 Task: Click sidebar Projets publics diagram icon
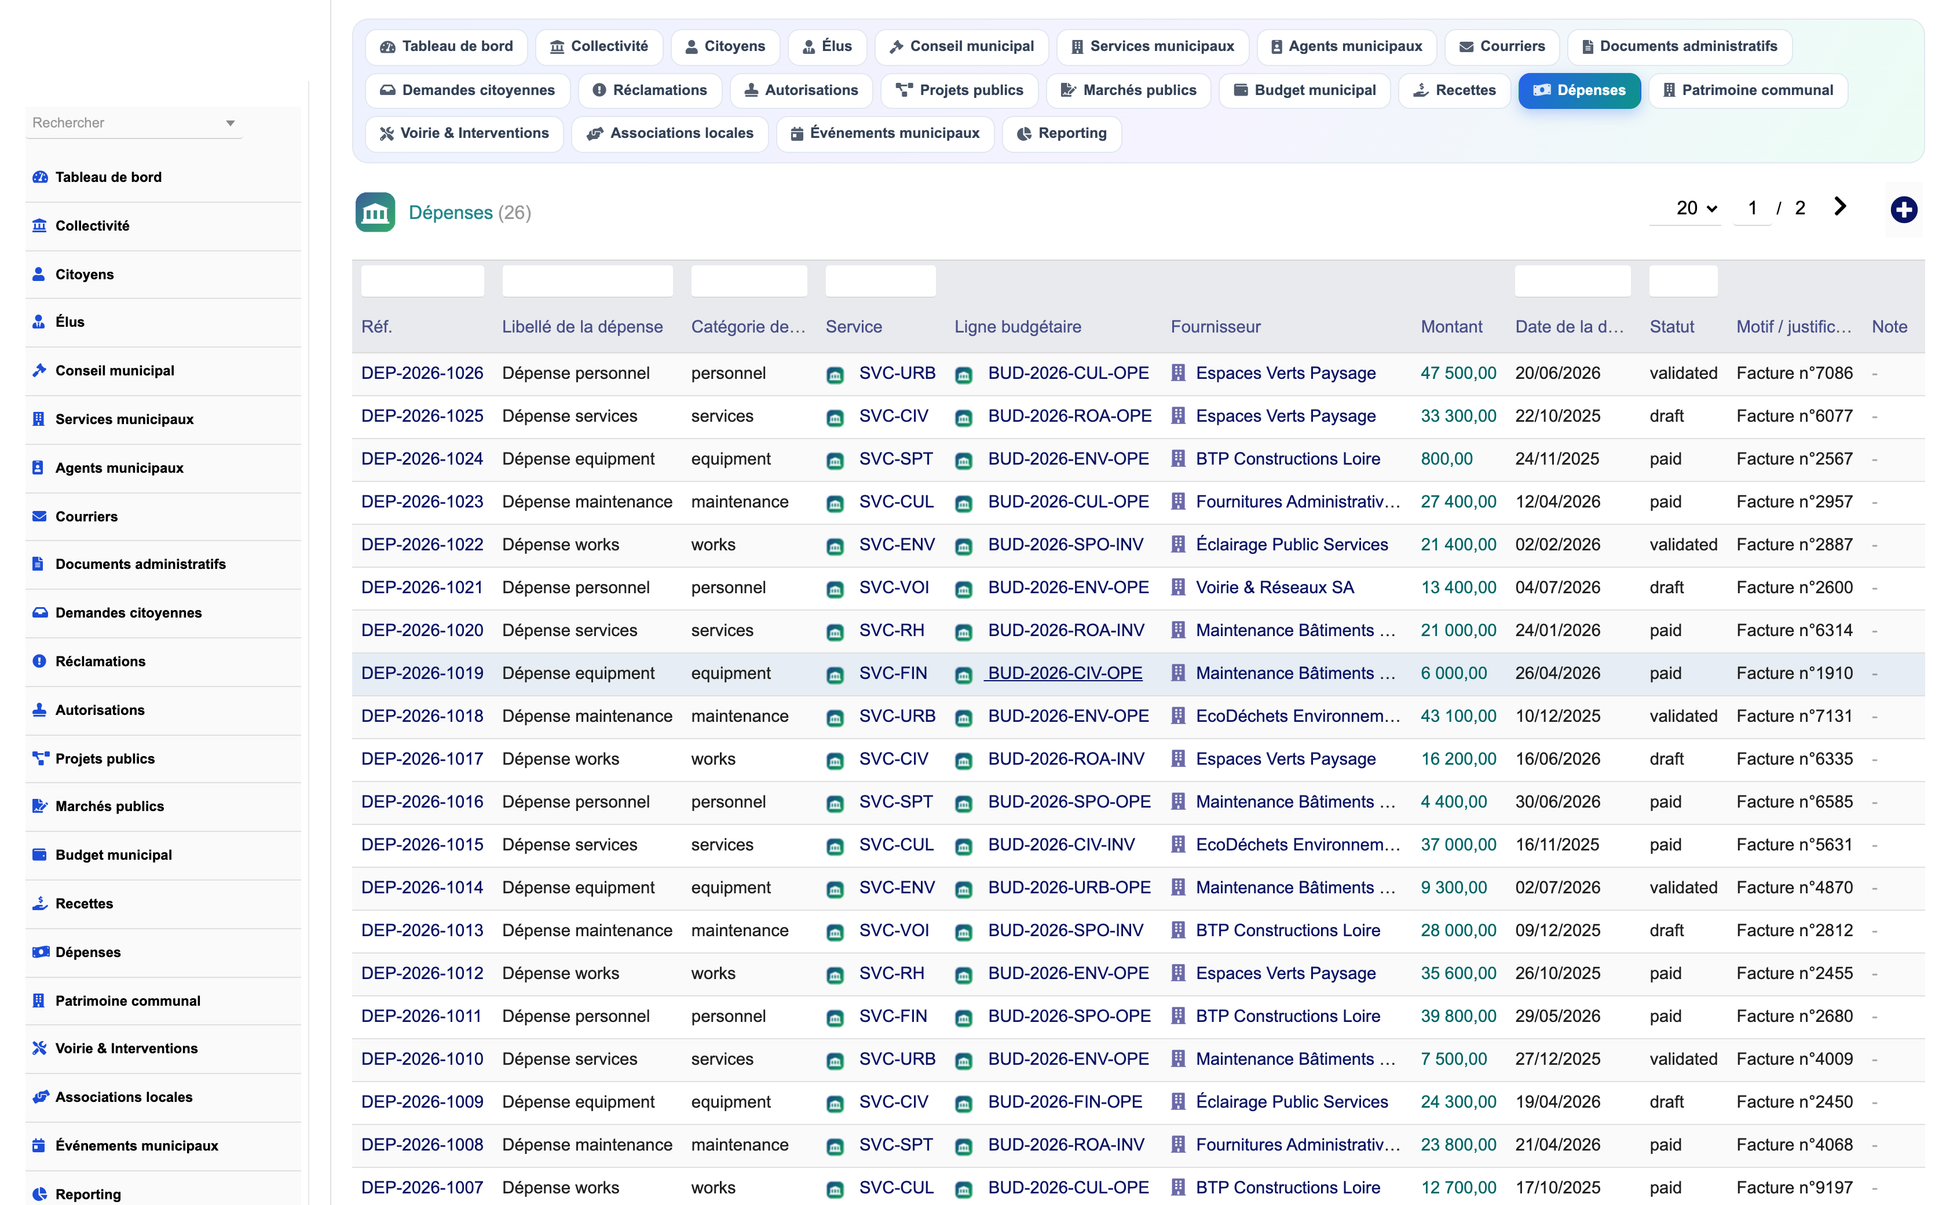click(x=40, y=758)
